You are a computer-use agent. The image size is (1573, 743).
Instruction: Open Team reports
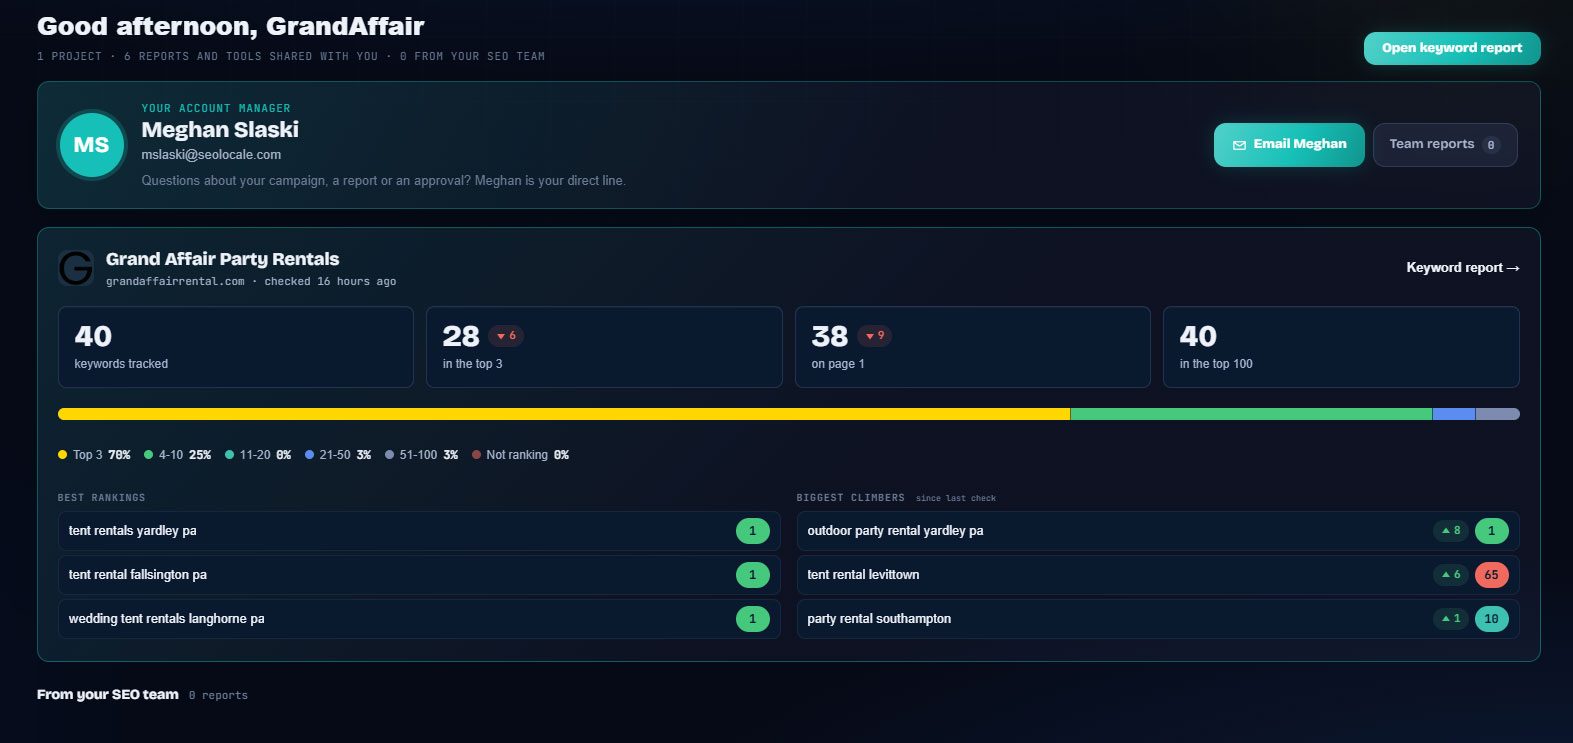tap(1445, 145)
